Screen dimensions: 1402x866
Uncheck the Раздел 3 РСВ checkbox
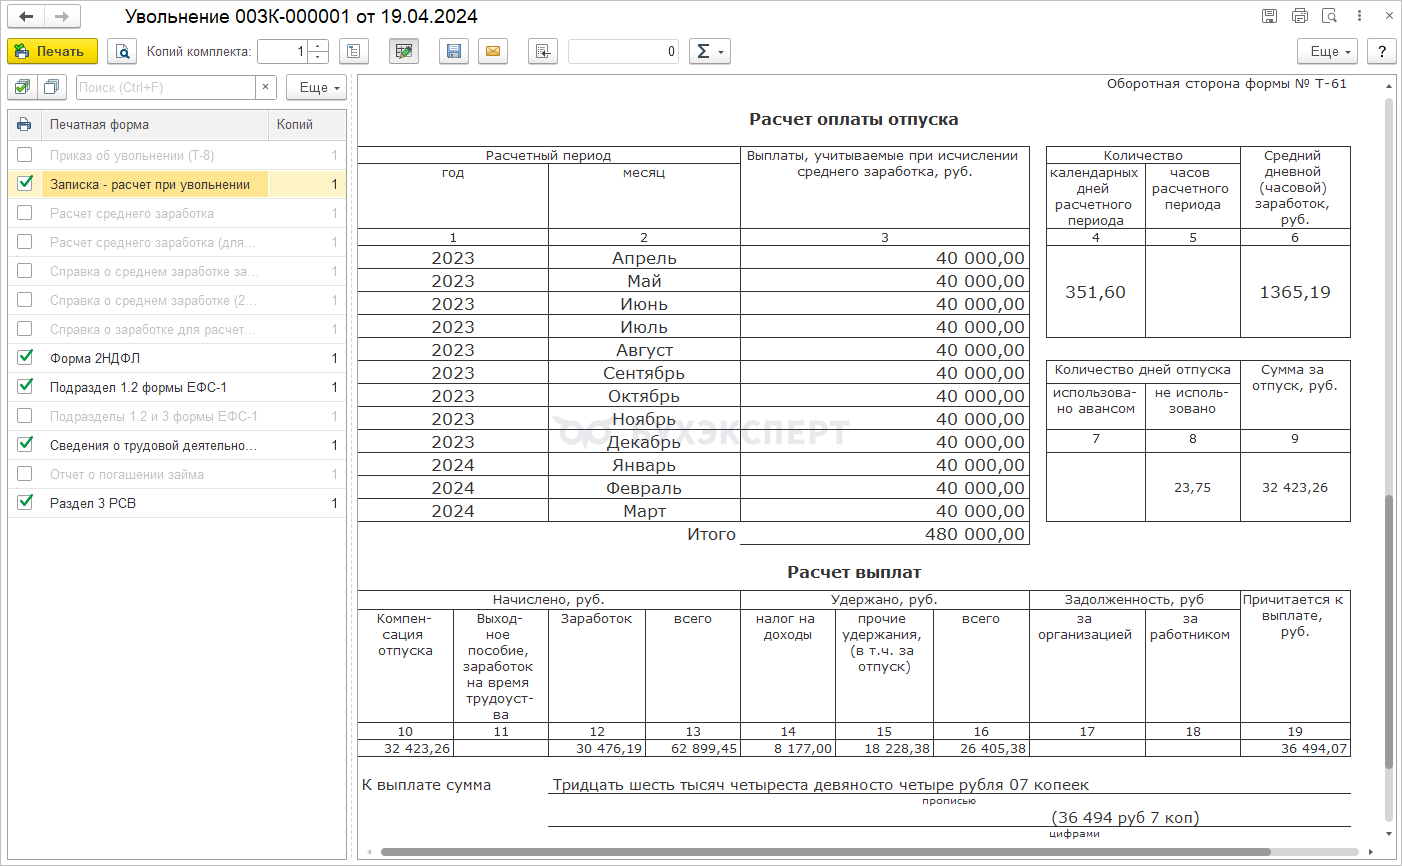pyautogui.click(x=25, y=503)
